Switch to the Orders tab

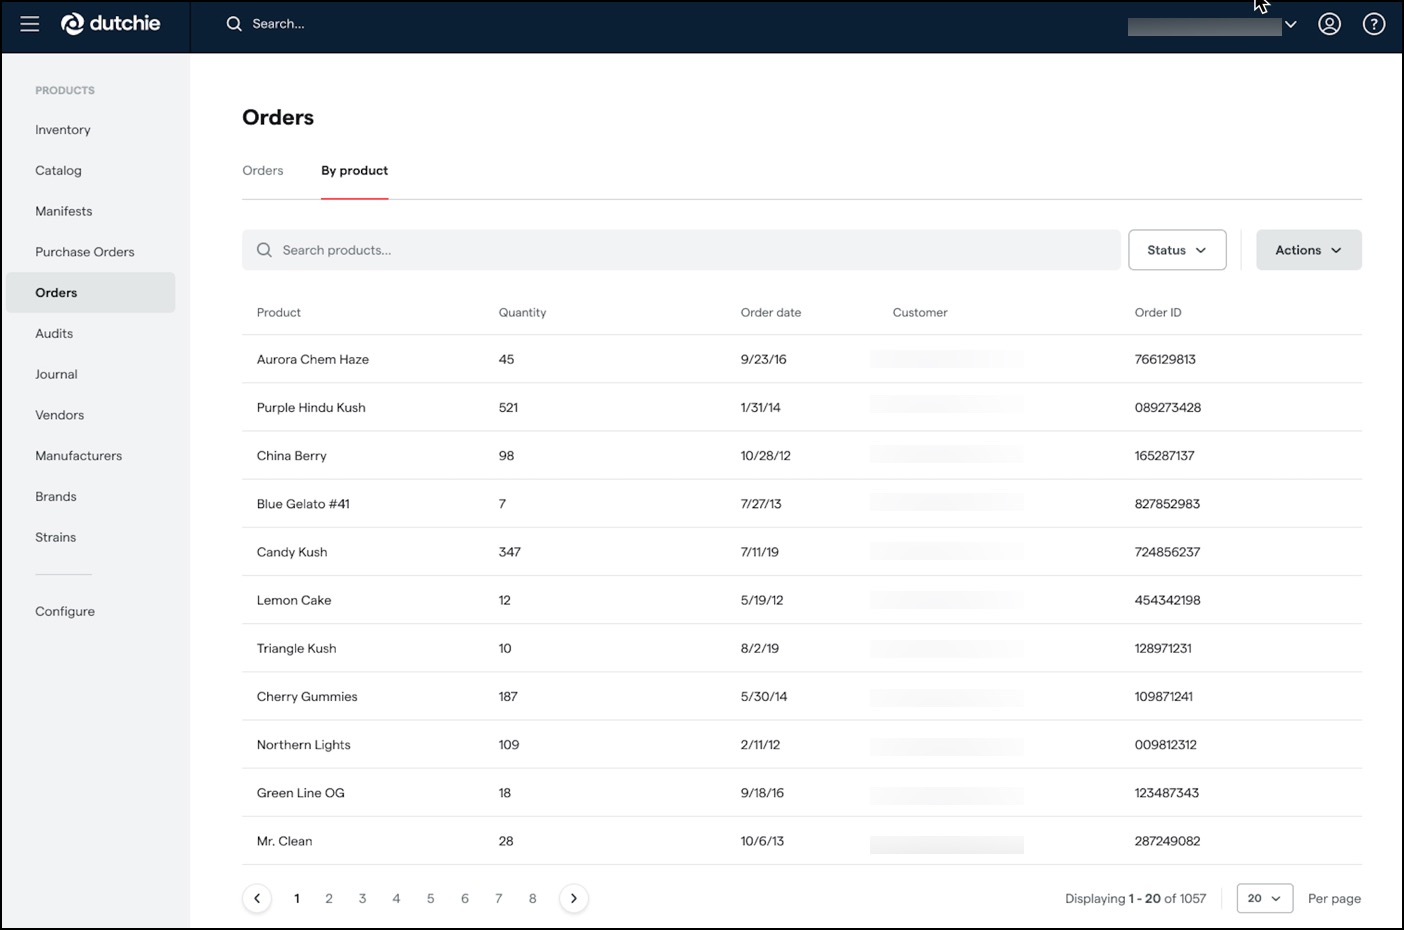click(263, 170)
